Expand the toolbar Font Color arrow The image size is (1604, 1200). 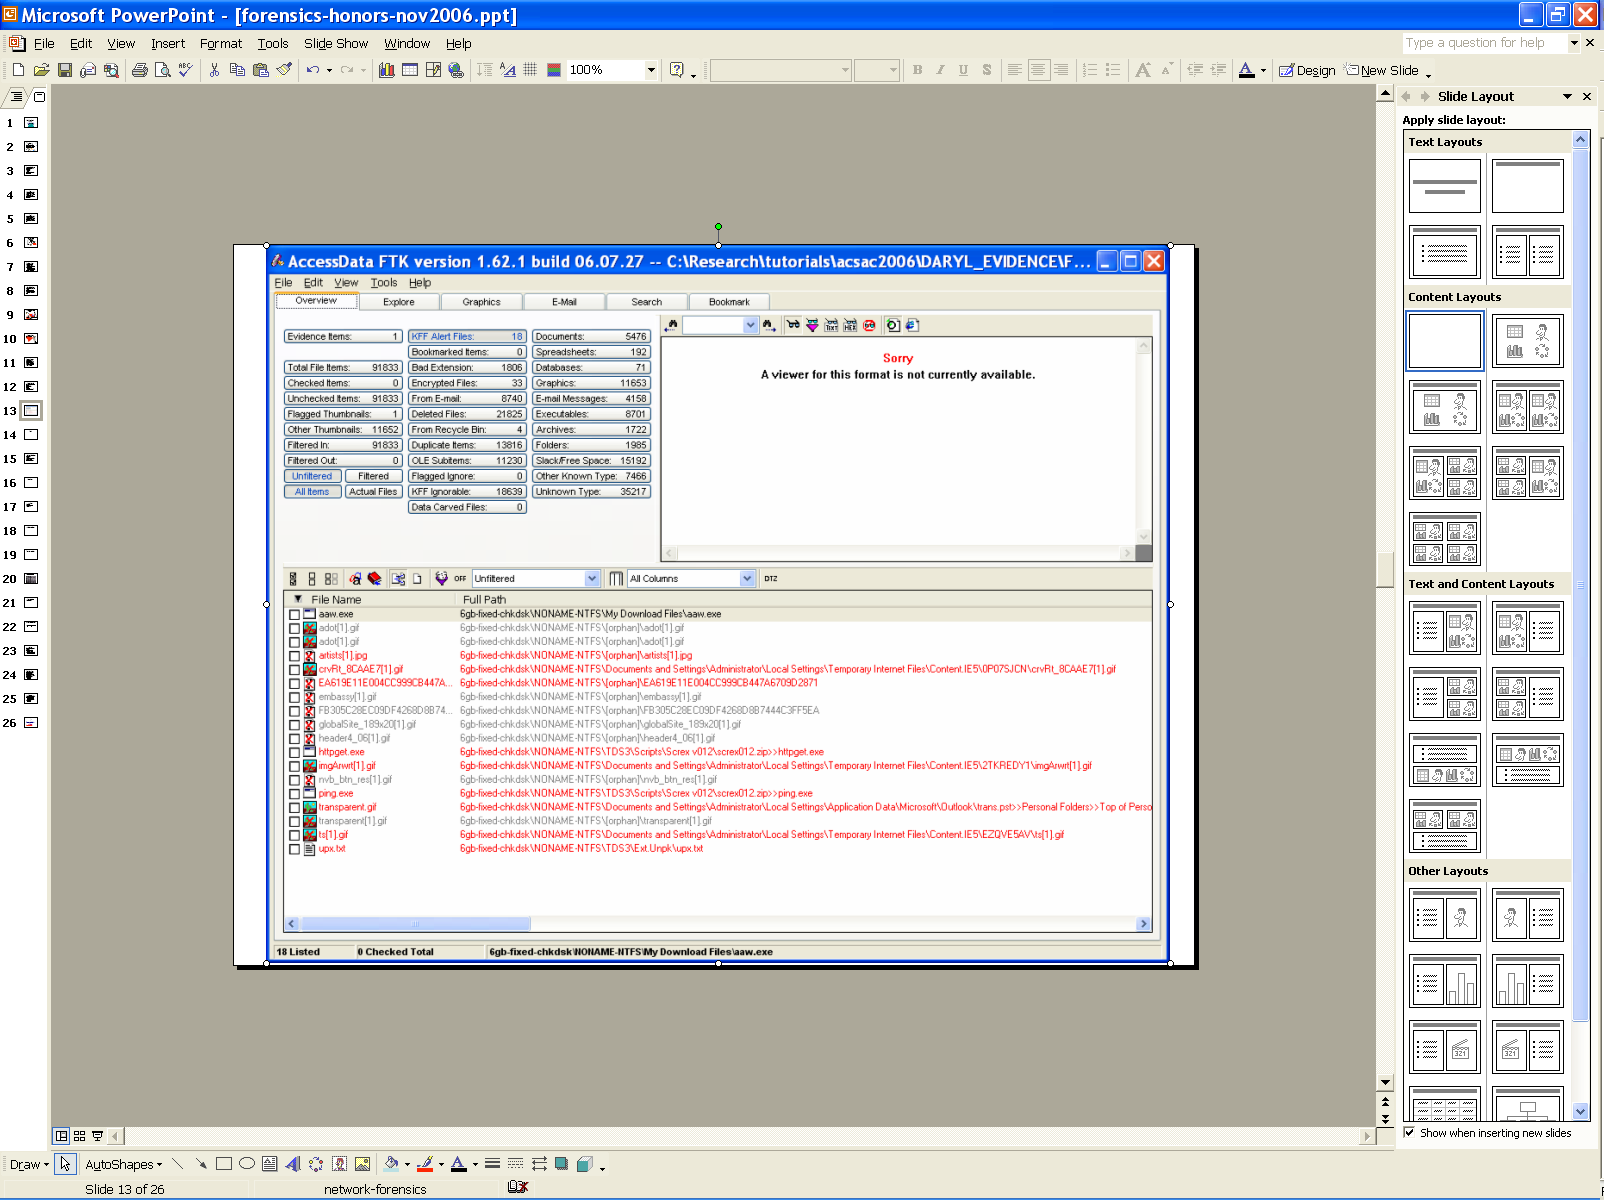click(x=1263, y=70)
